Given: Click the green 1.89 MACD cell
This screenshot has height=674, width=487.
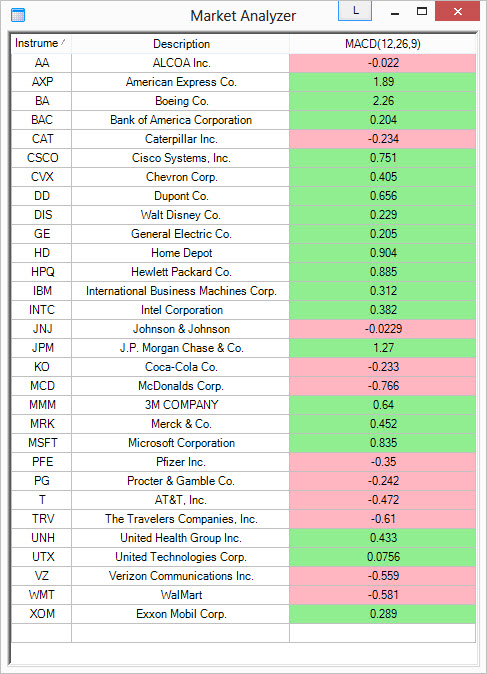Looking at the screenshot, I should coord(383,82).
